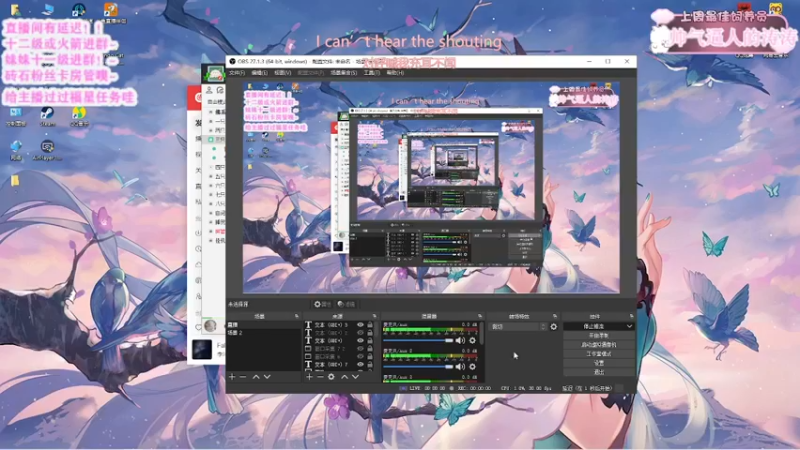This screenshot has width=800, height=450.
Task: Move the selected source down
Action: point(355,377)
